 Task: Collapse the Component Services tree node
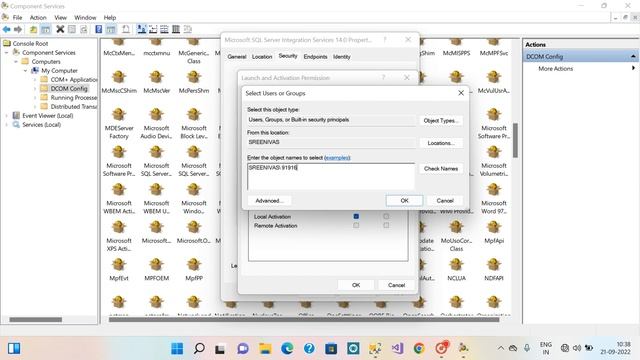tap(7, 53)
